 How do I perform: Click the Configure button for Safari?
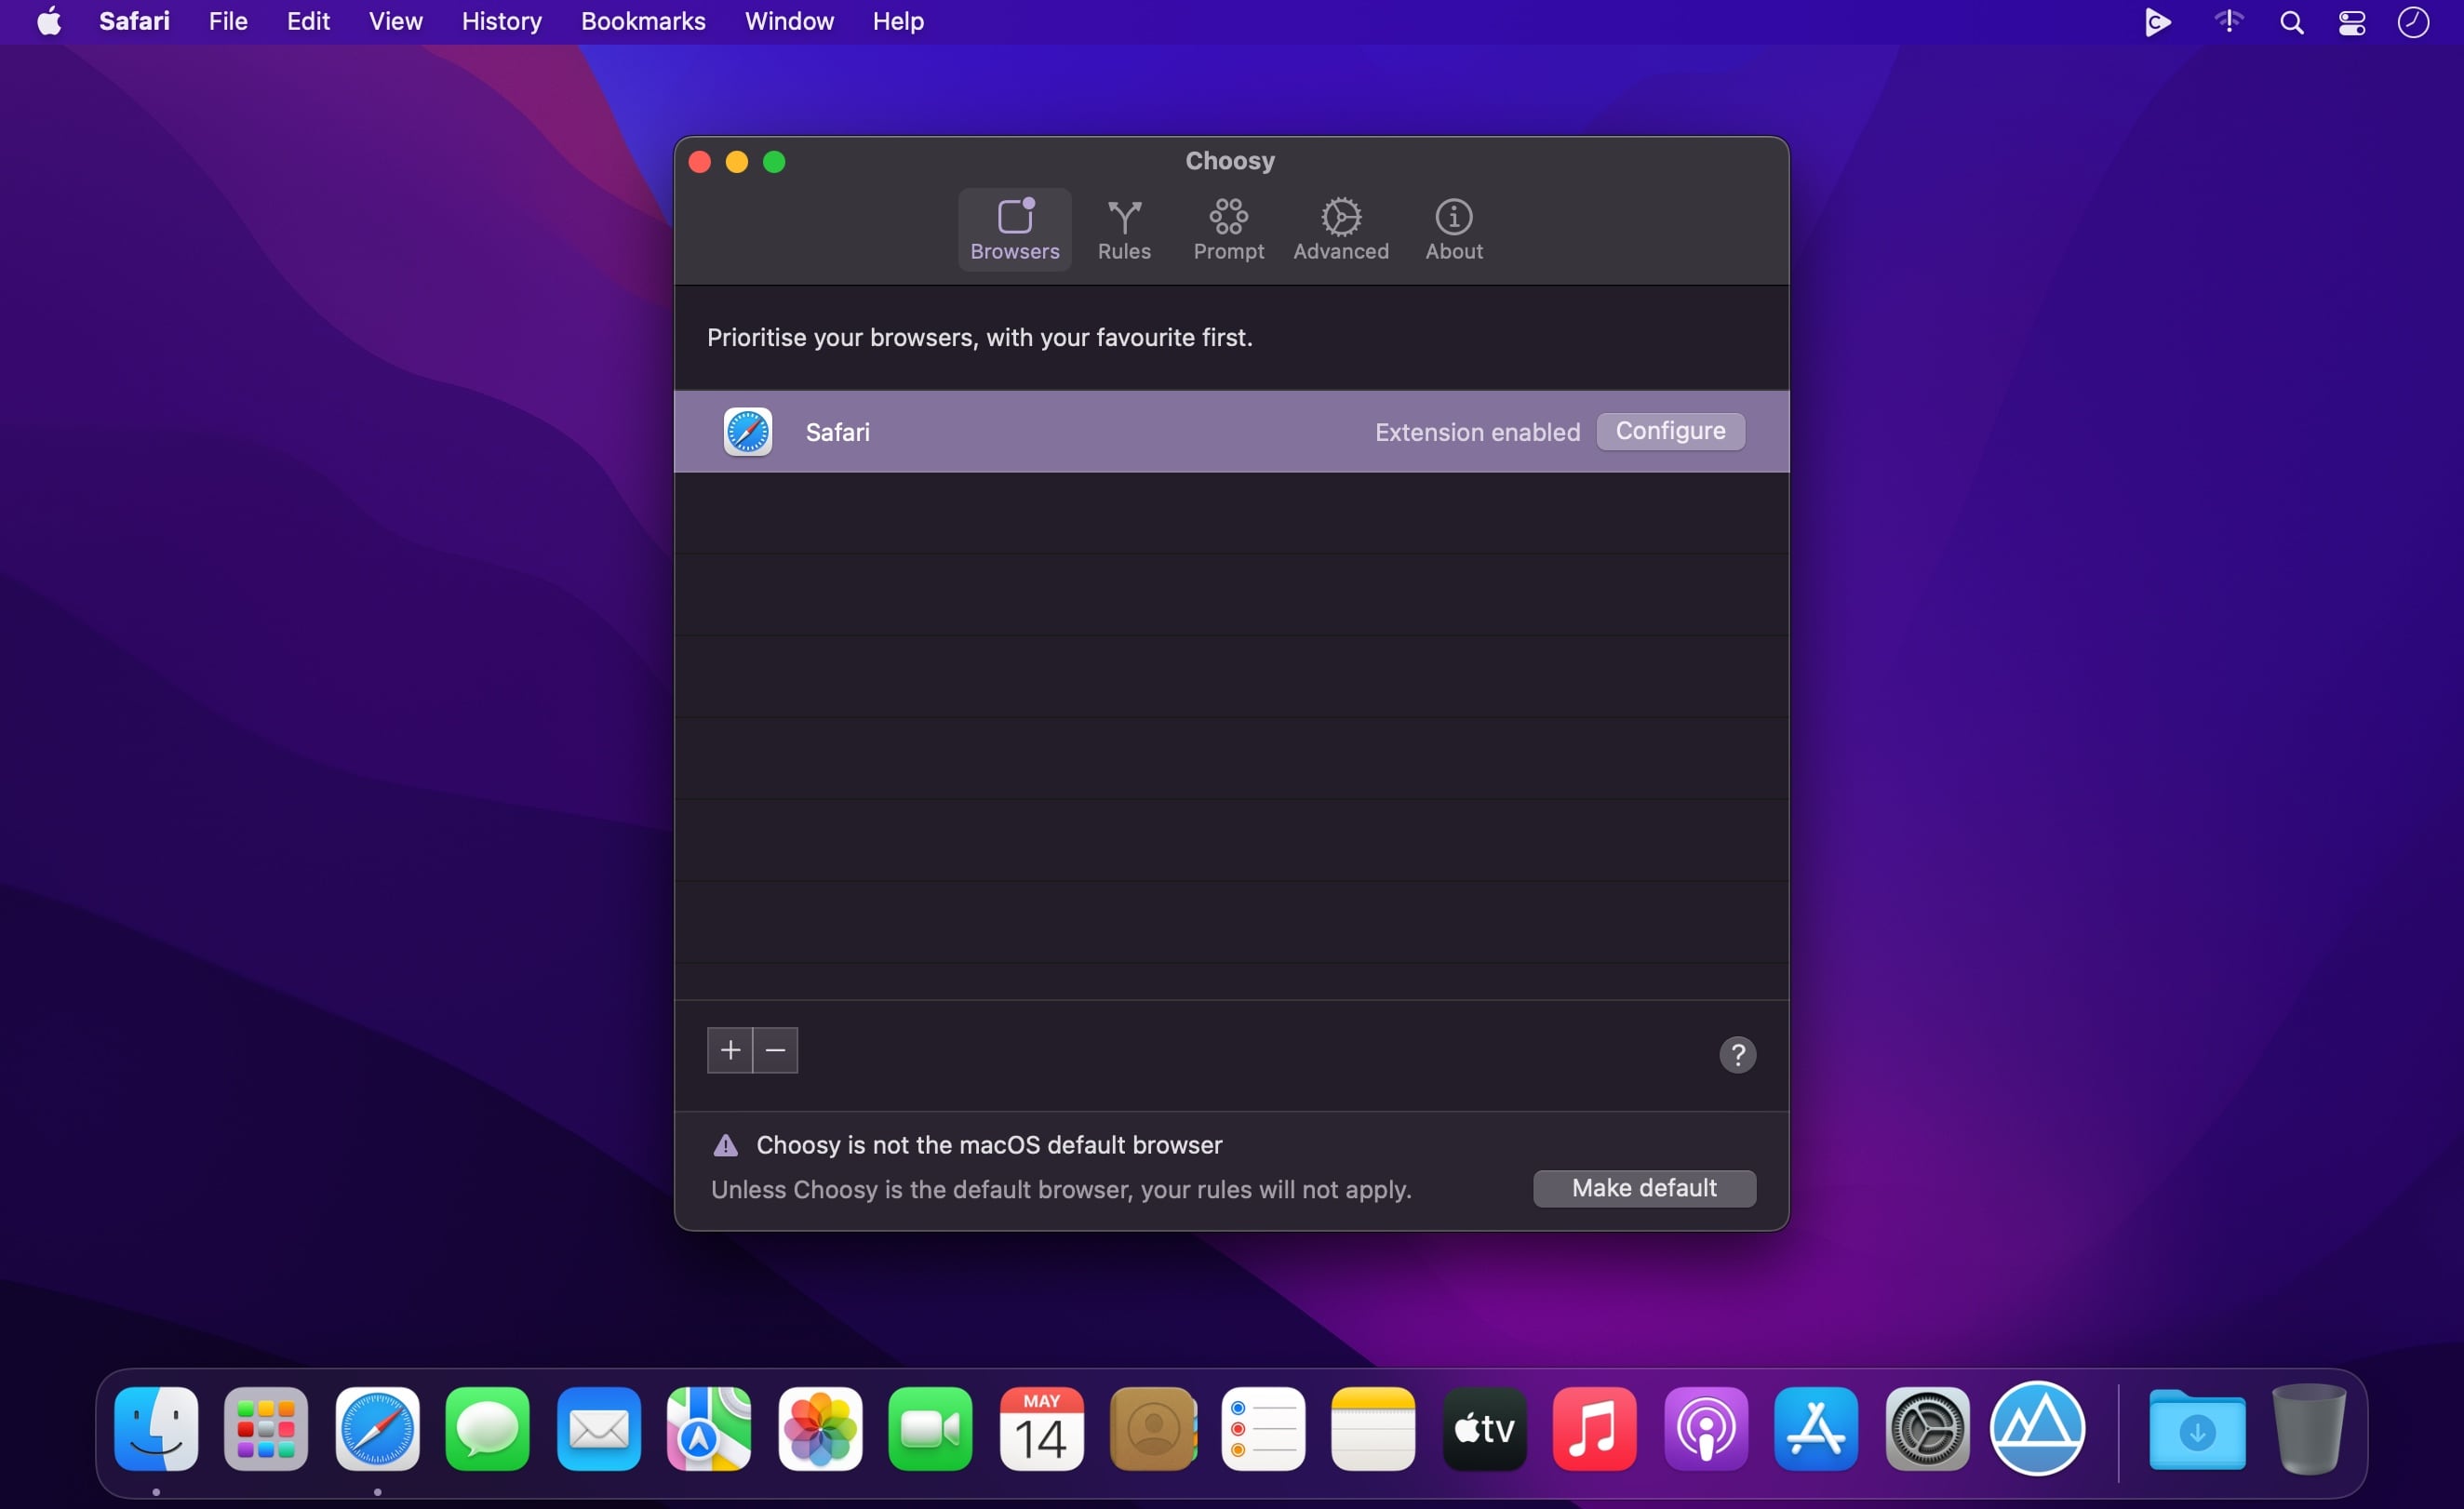tap(1670, 431)
